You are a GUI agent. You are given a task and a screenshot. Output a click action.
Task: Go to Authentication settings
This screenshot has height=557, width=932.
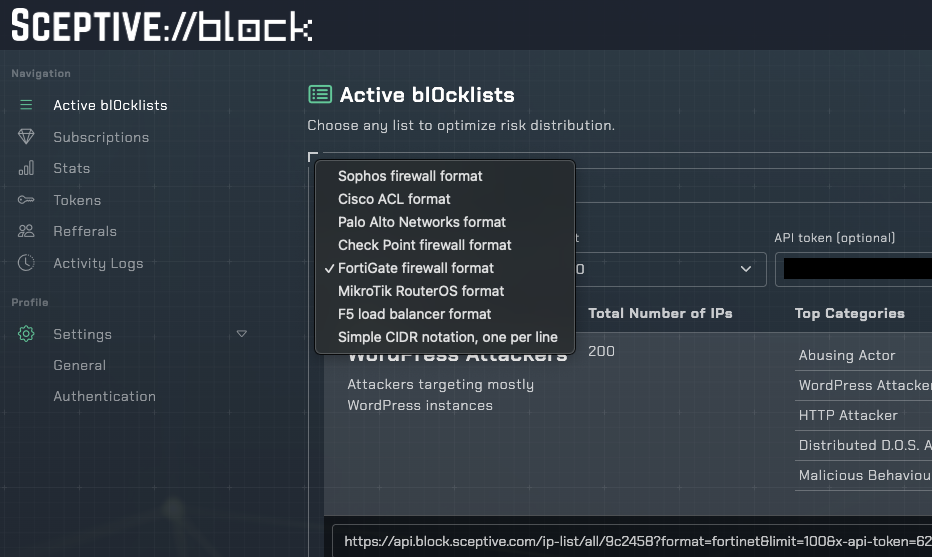tap(104, 396)
